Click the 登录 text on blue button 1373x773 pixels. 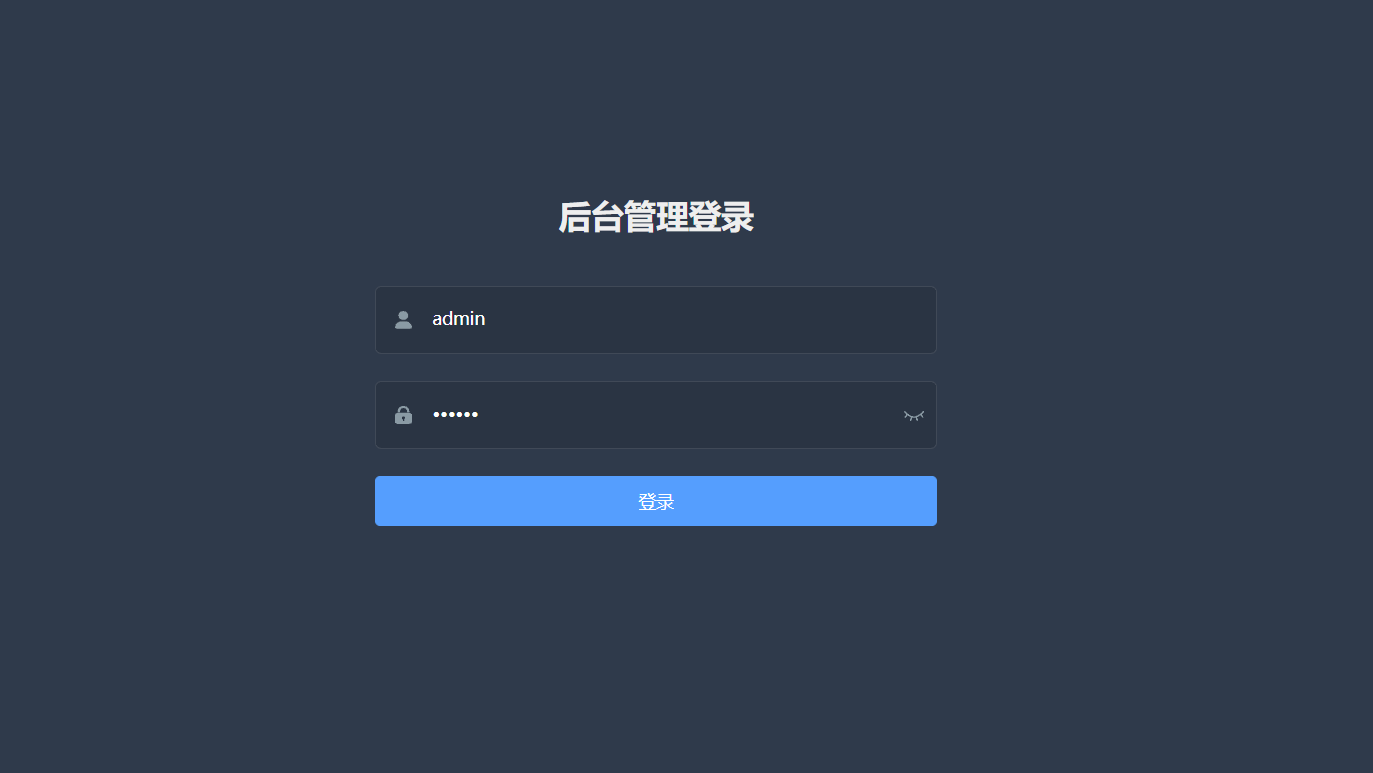(656, 502)
